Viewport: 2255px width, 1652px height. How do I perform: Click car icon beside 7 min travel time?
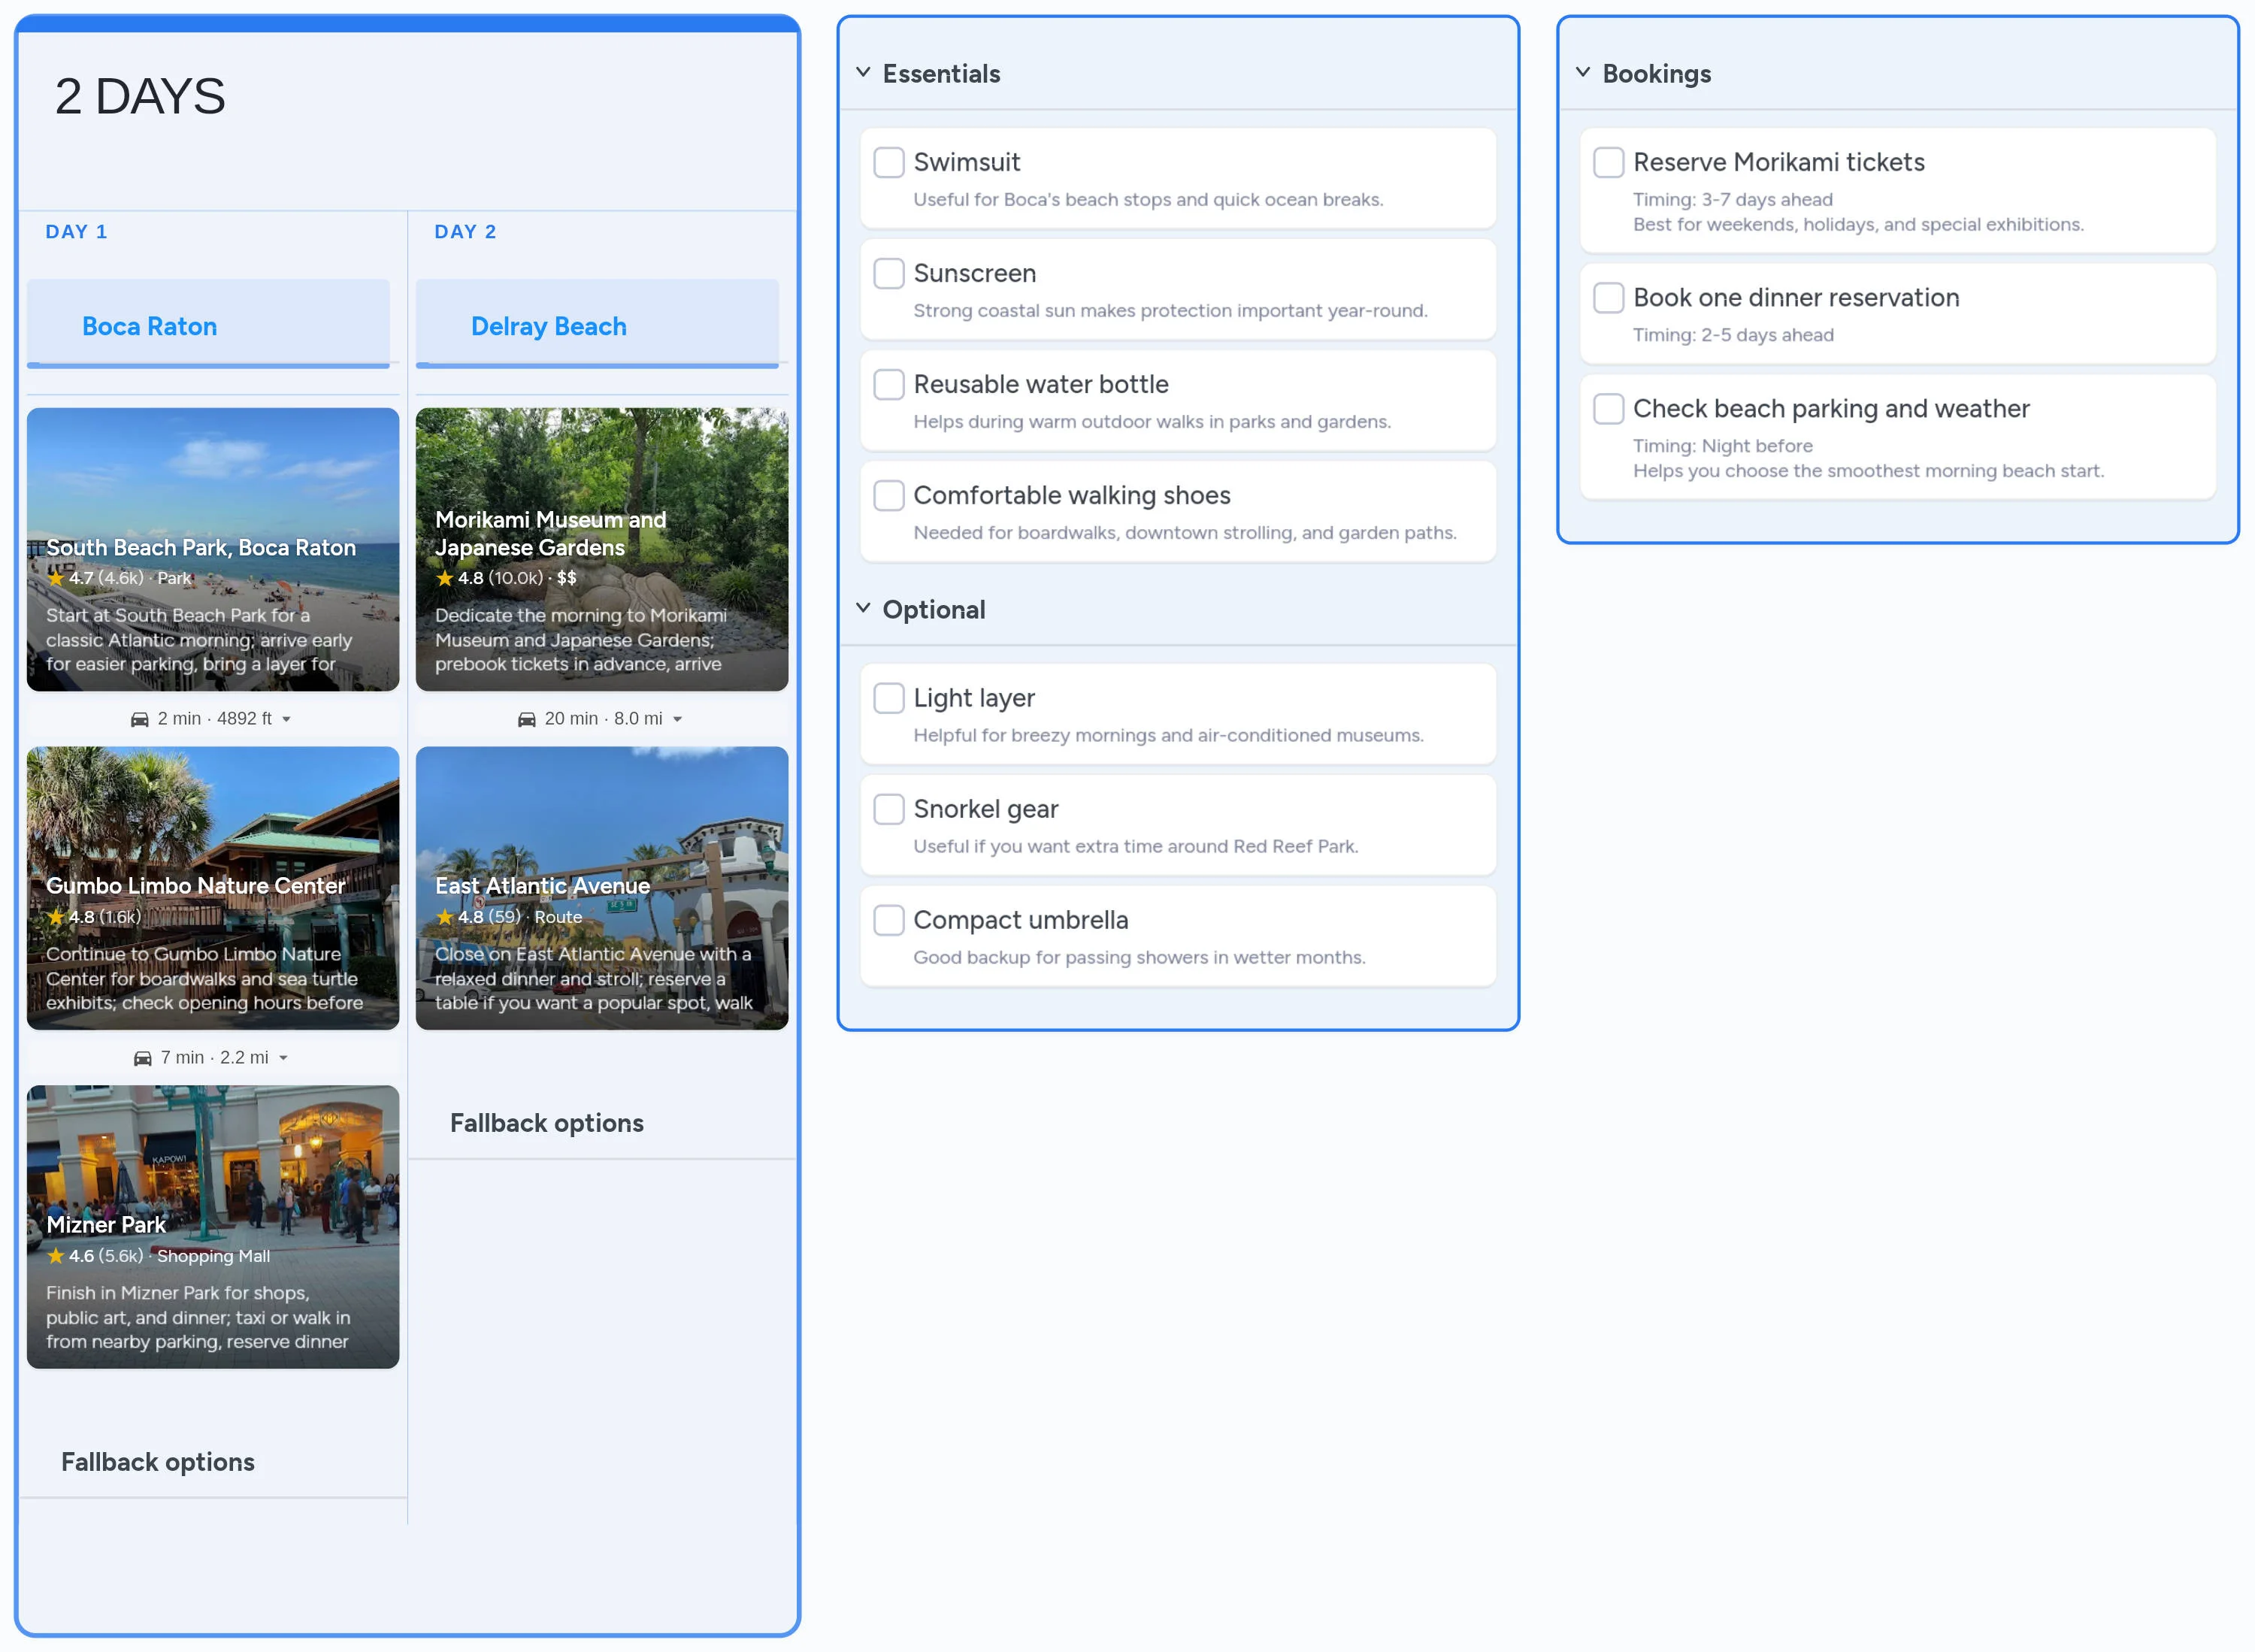point(143,1058)
